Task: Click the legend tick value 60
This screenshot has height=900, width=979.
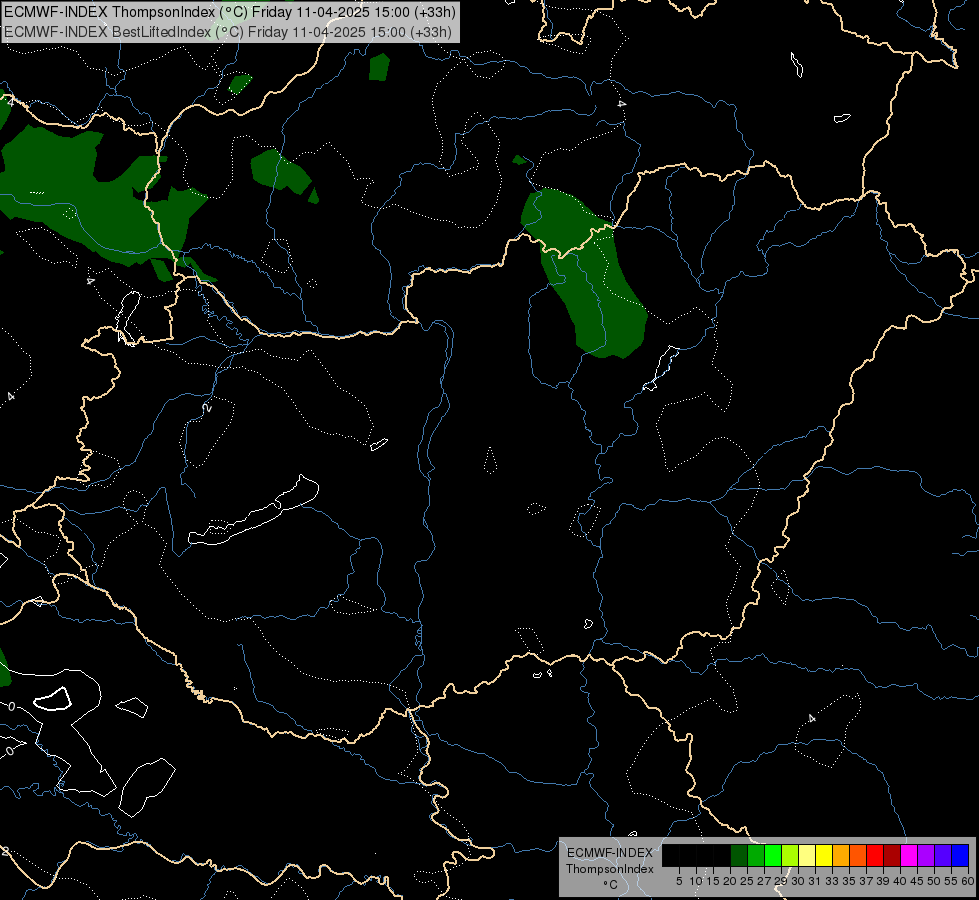Action: tap(968, 881)
